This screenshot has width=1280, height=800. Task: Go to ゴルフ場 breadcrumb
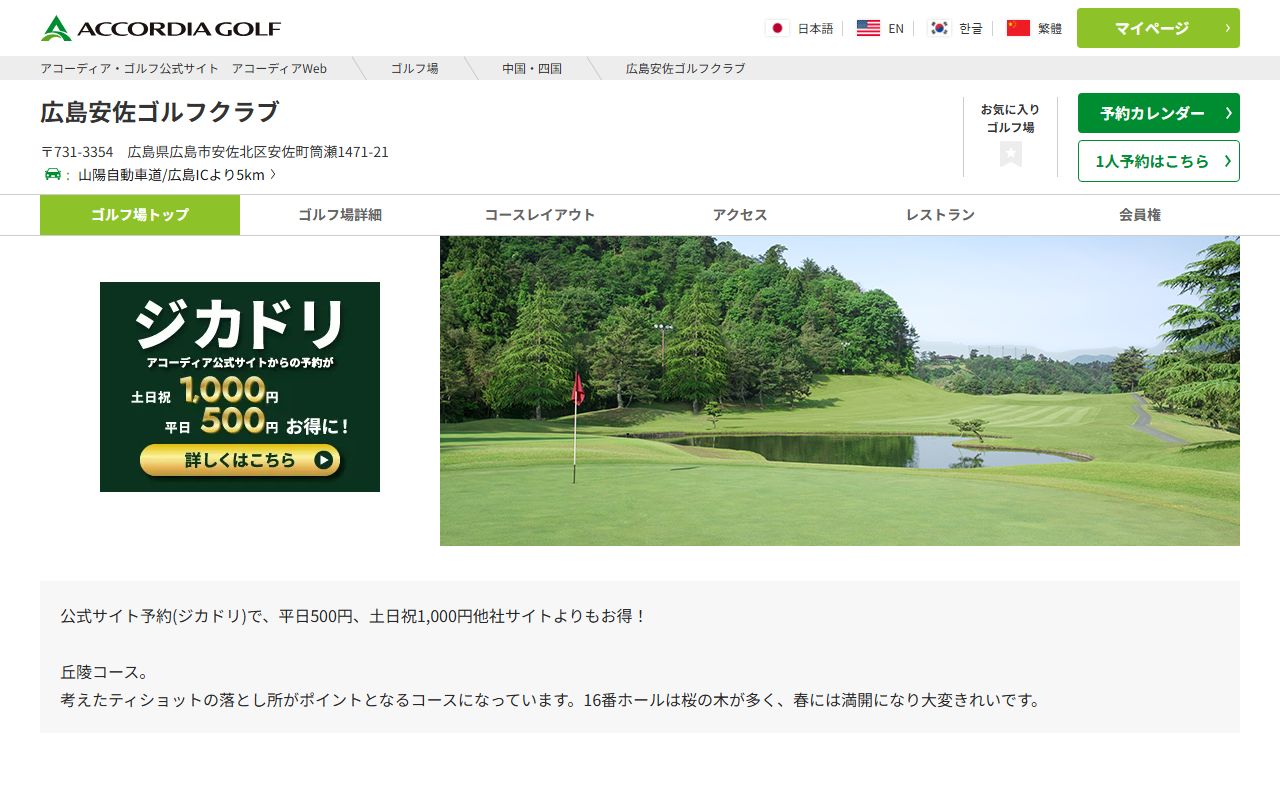414,68
